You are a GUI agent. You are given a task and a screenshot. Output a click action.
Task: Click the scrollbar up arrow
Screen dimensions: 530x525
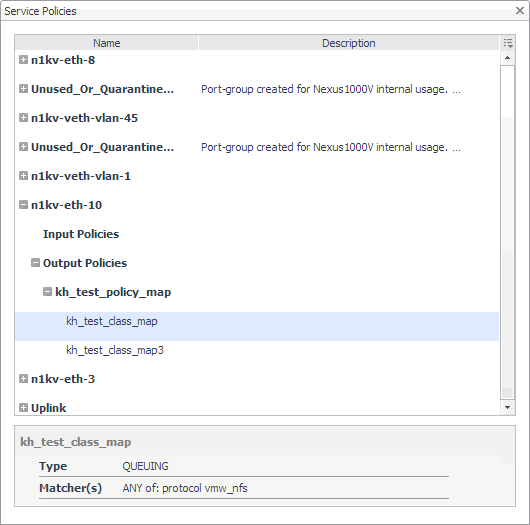[x=507, y=58]
